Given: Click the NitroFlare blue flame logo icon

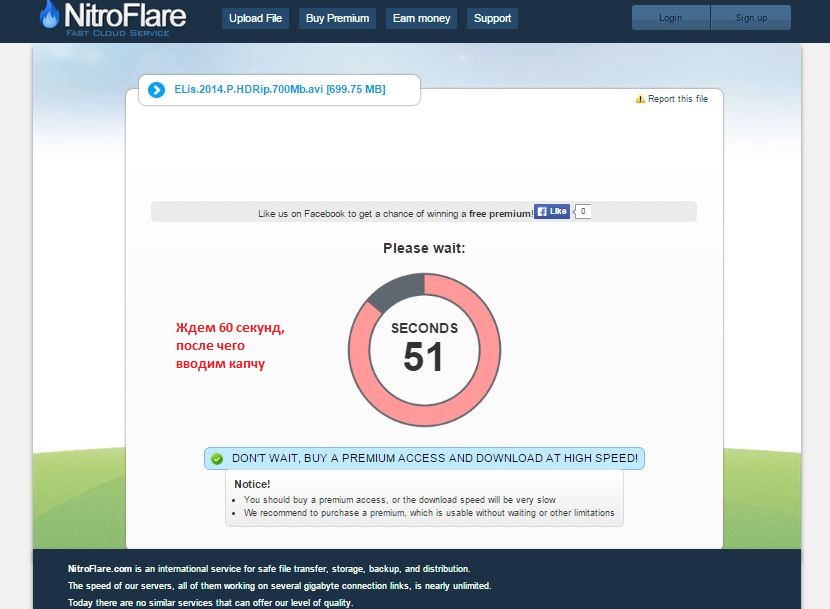Looking at the screenshot, I should [x=49, y=15].
